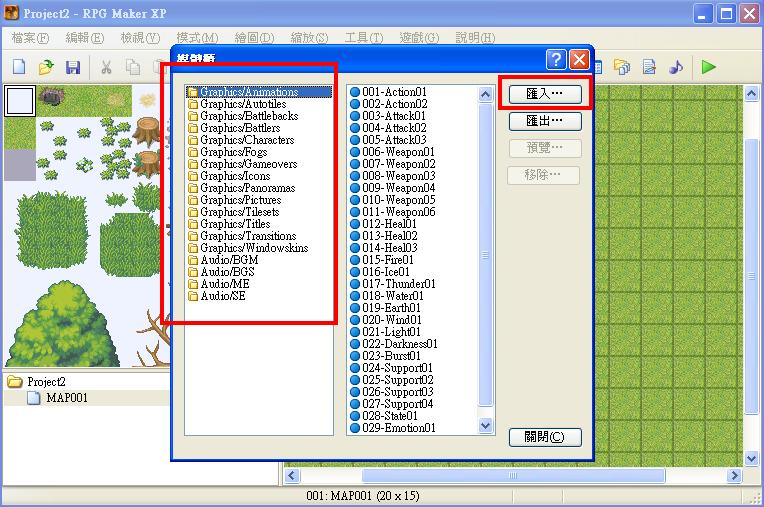Select the Graphics/Autotiles folder
Screen dimensions: 764x507
(x=237, y=104)
